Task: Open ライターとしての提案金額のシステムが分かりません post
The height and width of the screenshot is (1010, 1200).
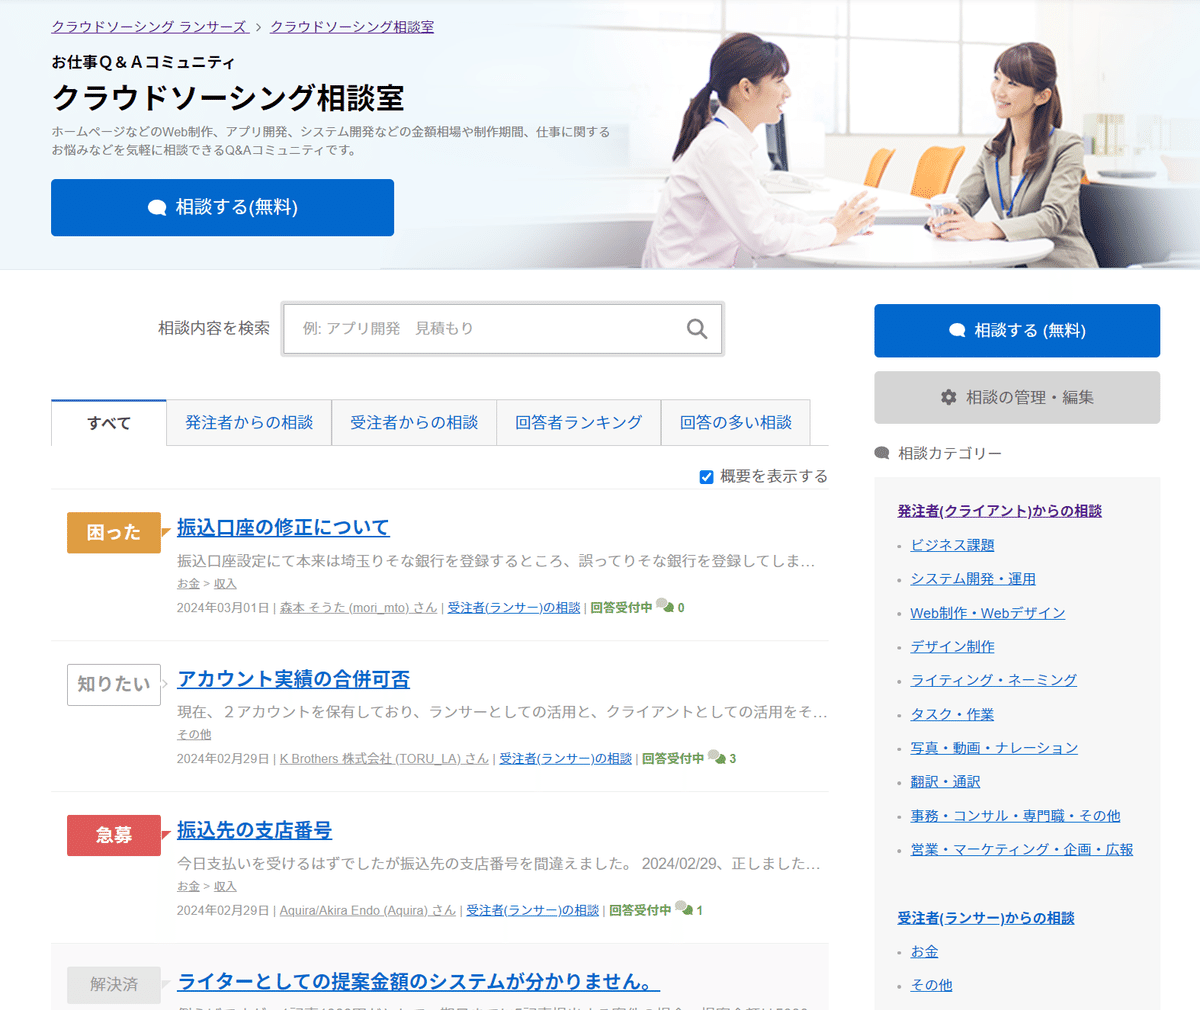Action: (x=418, y=982)
